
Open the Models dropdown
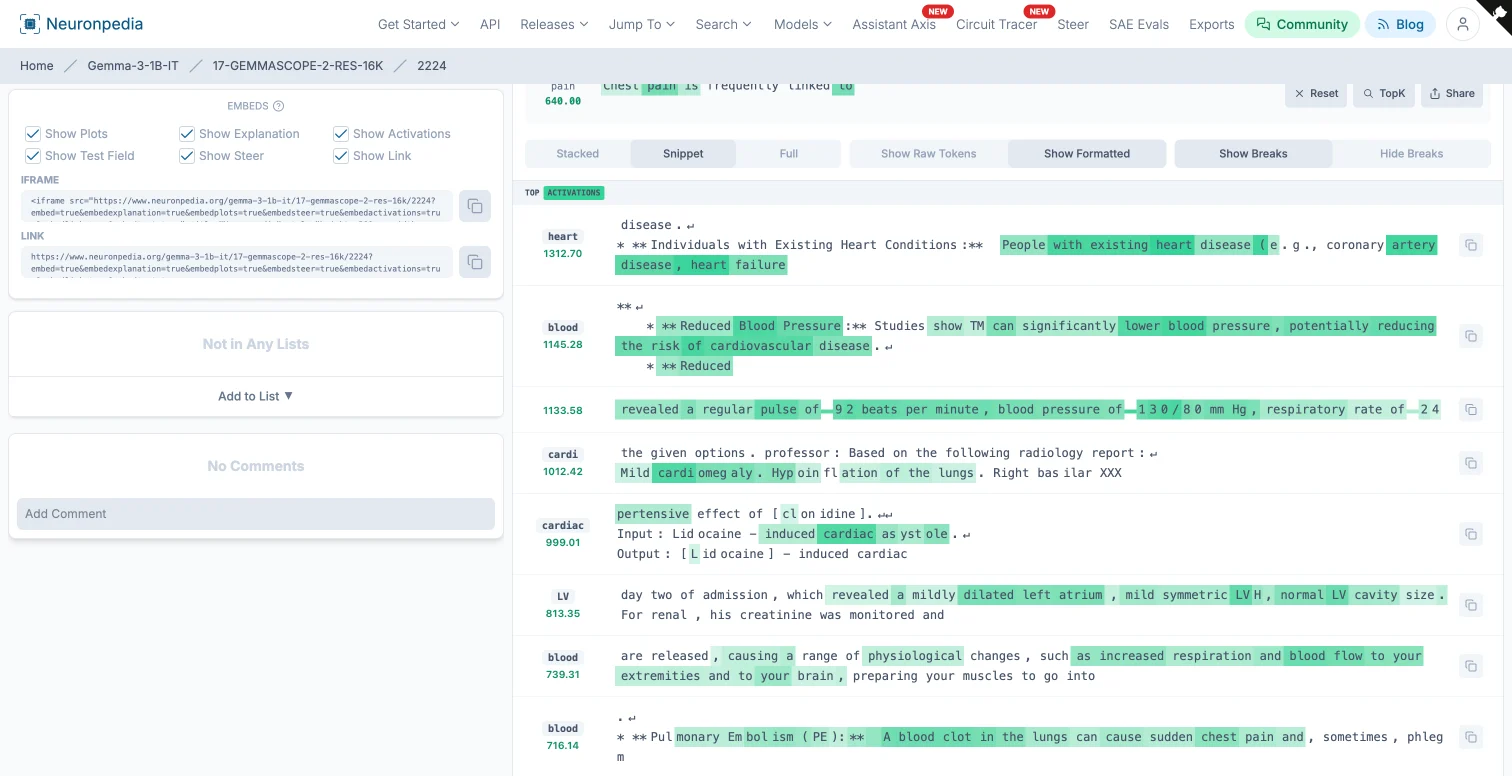[802, 24]
